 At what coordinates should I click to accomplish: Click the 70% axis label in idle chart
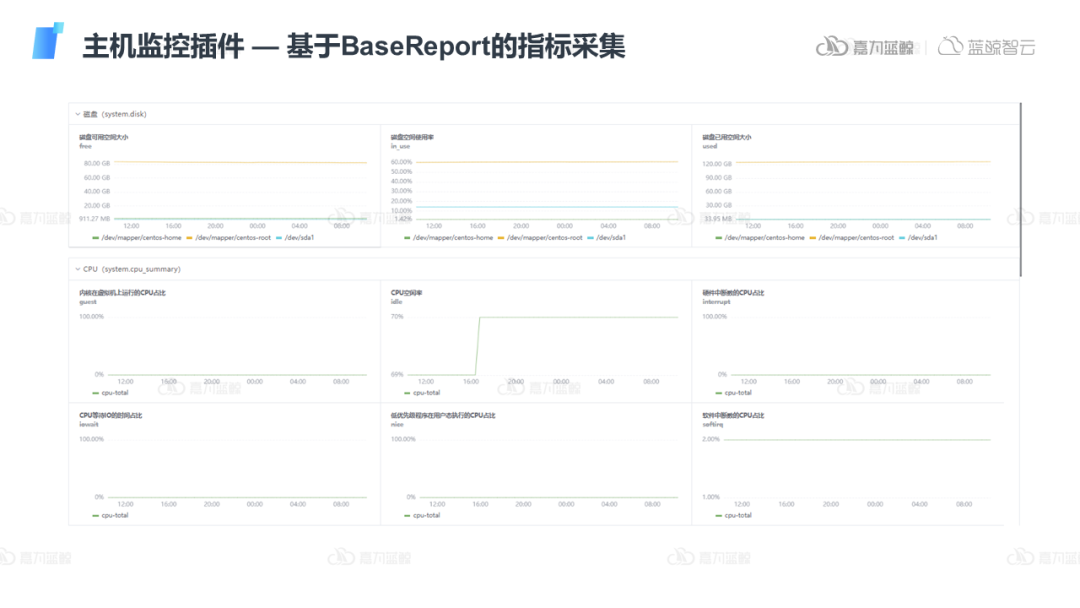tap(397, 317)
